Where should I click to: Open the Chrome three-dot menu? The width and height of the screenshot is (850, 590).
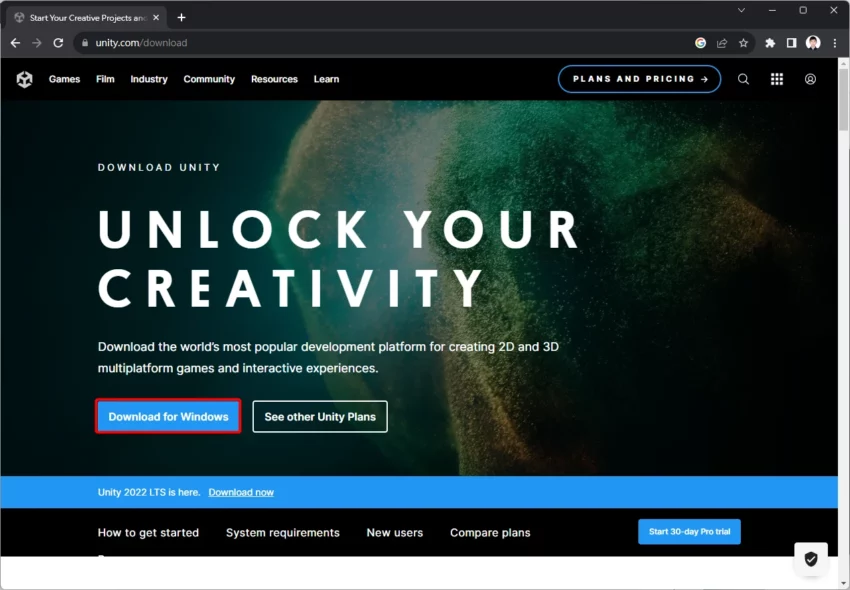click(x=835, y=43)
